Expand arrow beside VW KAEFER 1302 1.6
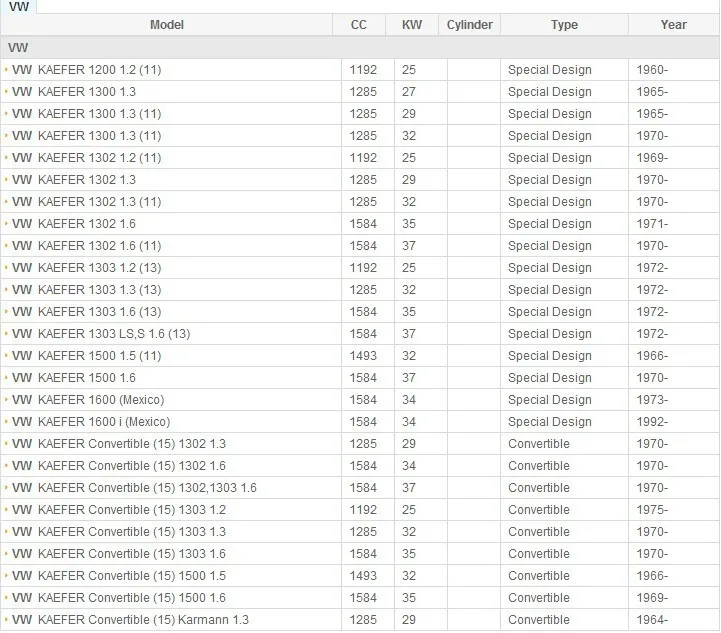Screen dimensions: 721x633 click(6, 223)
